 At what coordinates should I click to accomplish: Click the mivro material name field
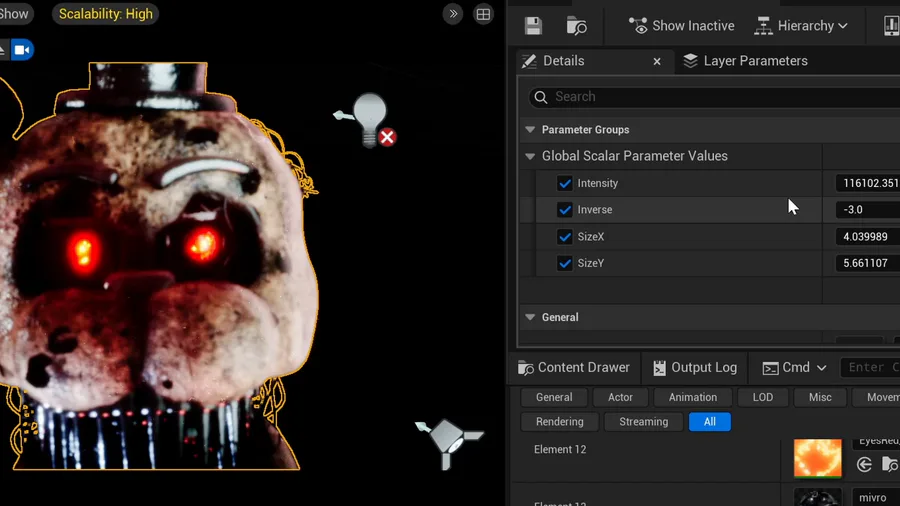[876, 497]
